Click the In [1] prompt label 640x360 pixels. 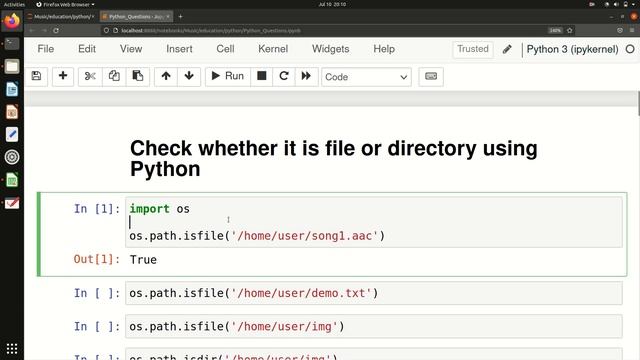pyautogui.click(x=97, y=209)
